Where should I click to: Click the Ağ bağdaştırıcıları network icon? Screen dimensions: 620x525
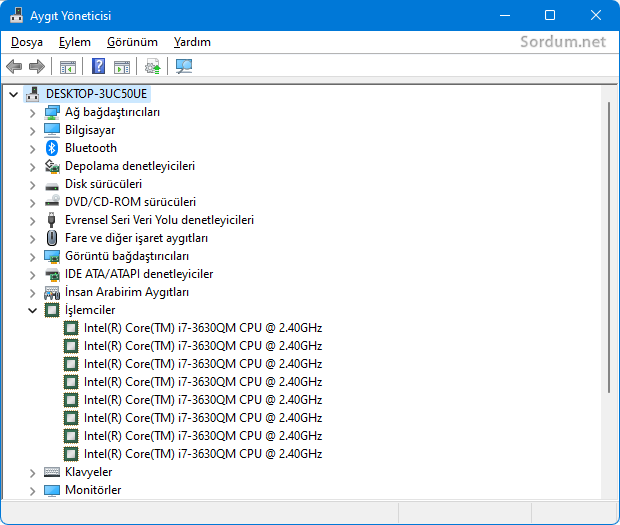(x=52, y=112)
